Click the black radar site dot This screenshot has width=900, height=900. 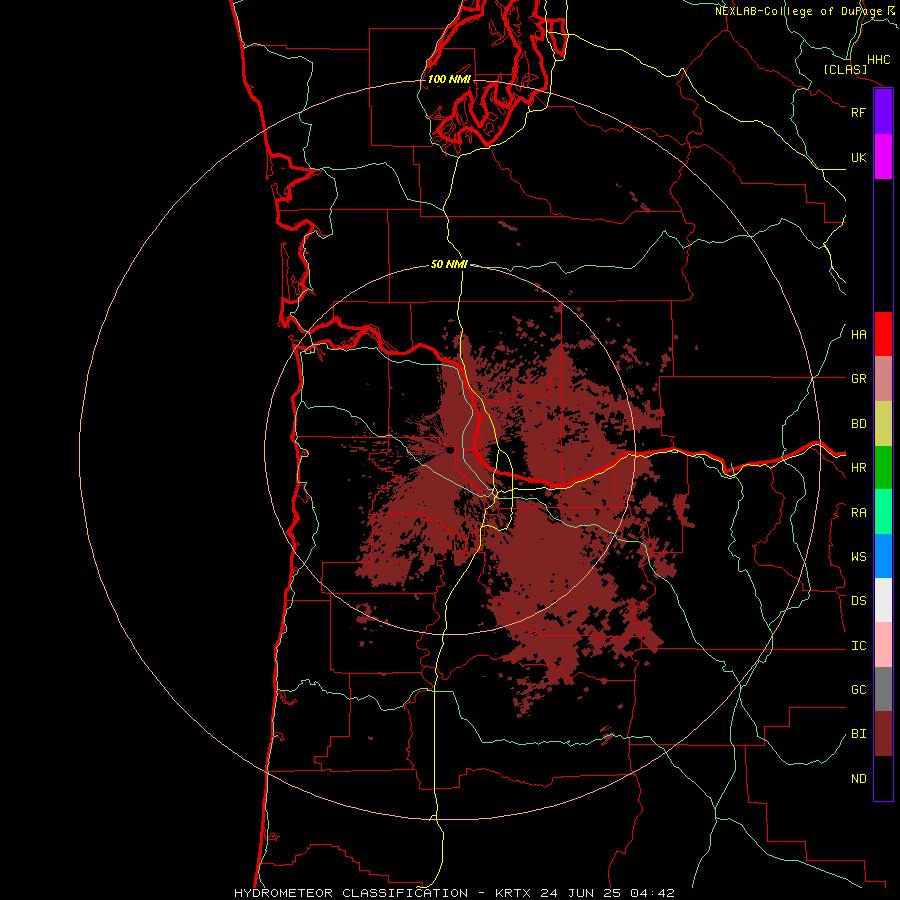click(x=450, y=451)
